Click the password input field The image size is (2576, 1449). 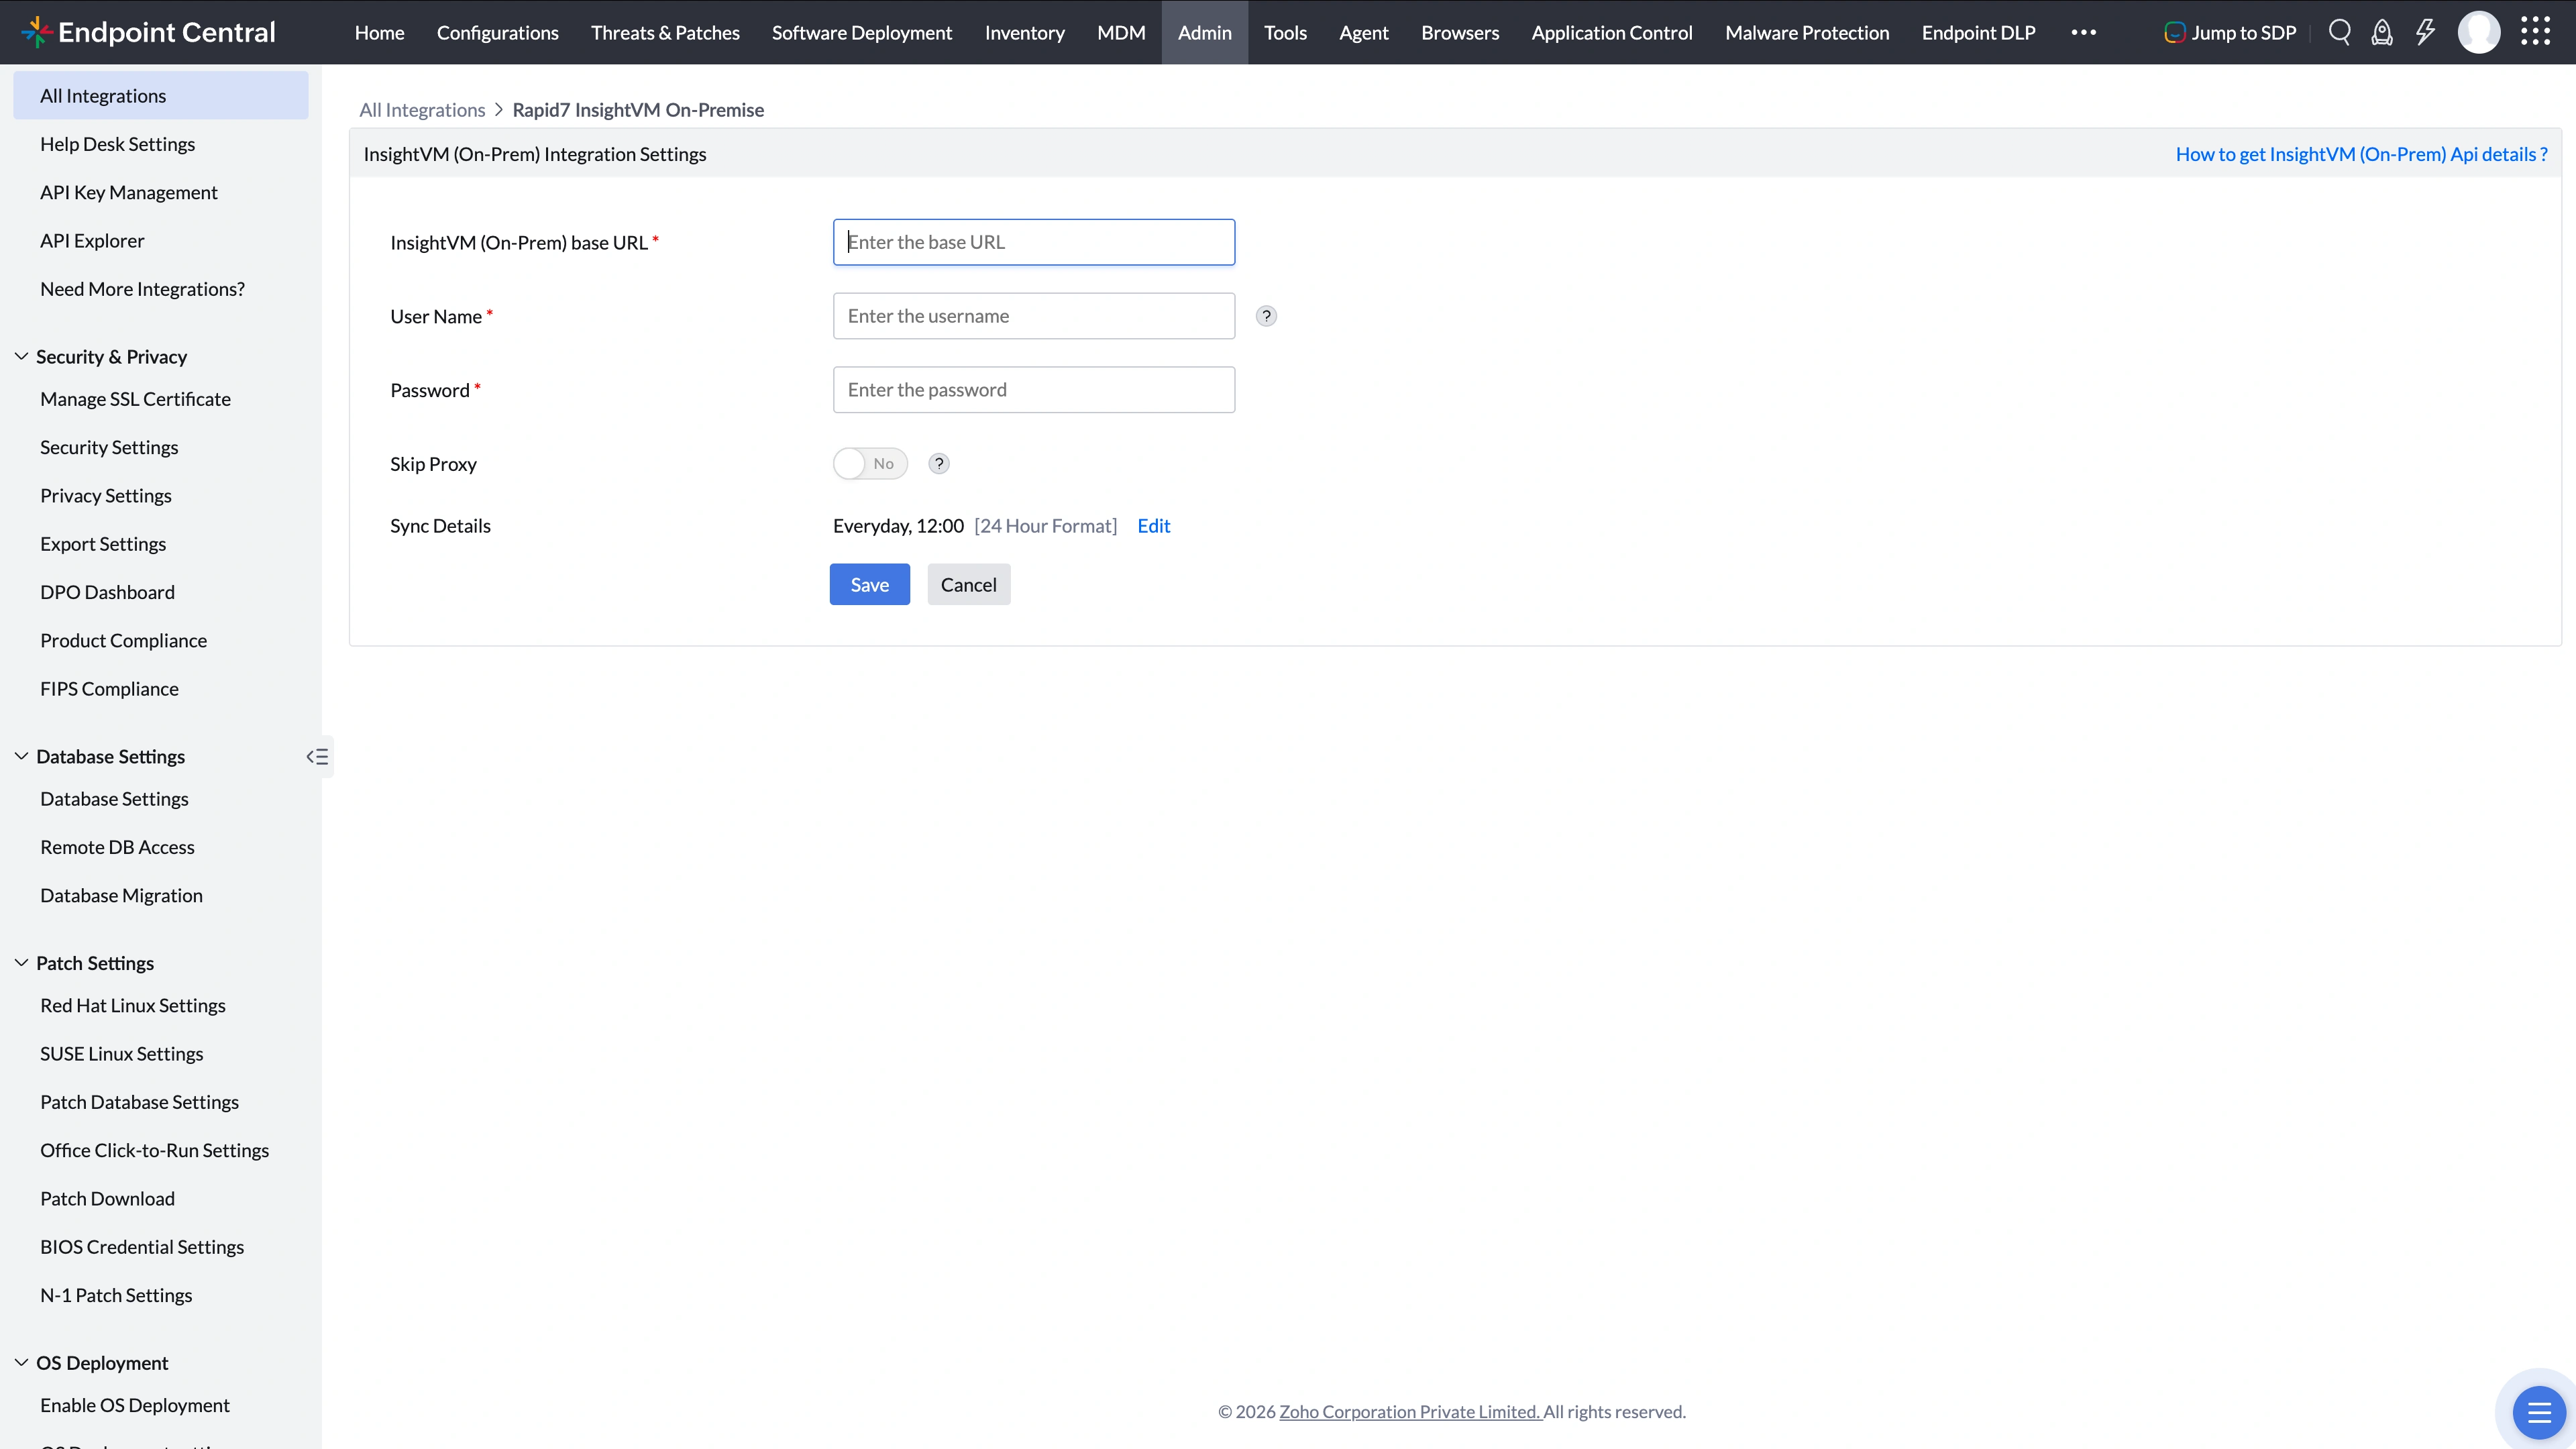pos(1034,390)
